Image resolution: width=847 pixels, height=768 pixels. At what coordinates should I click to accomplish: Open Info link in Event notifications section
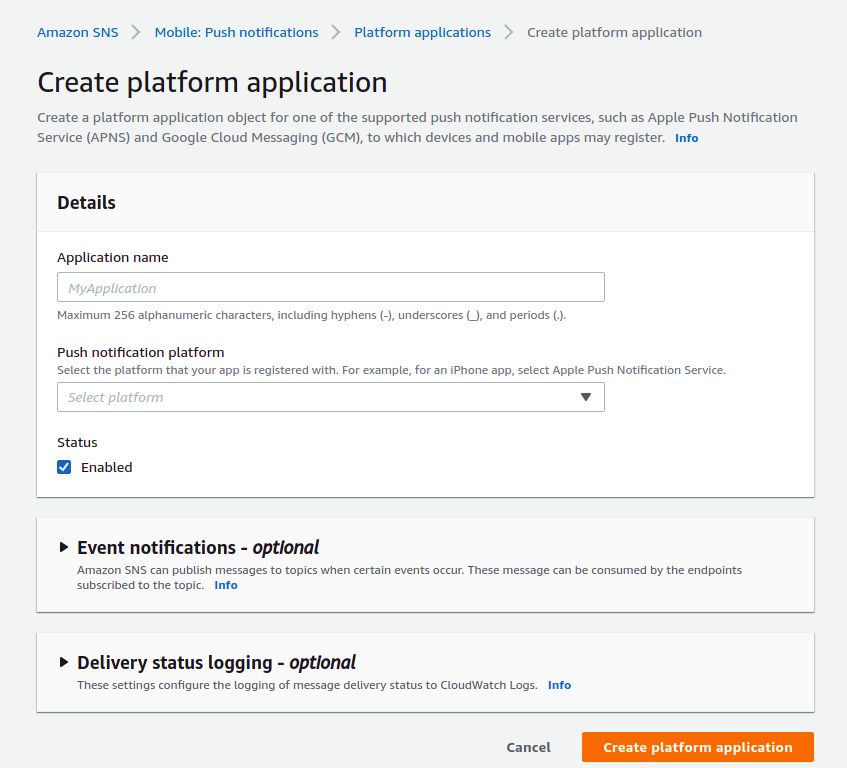tap(226, 585)
